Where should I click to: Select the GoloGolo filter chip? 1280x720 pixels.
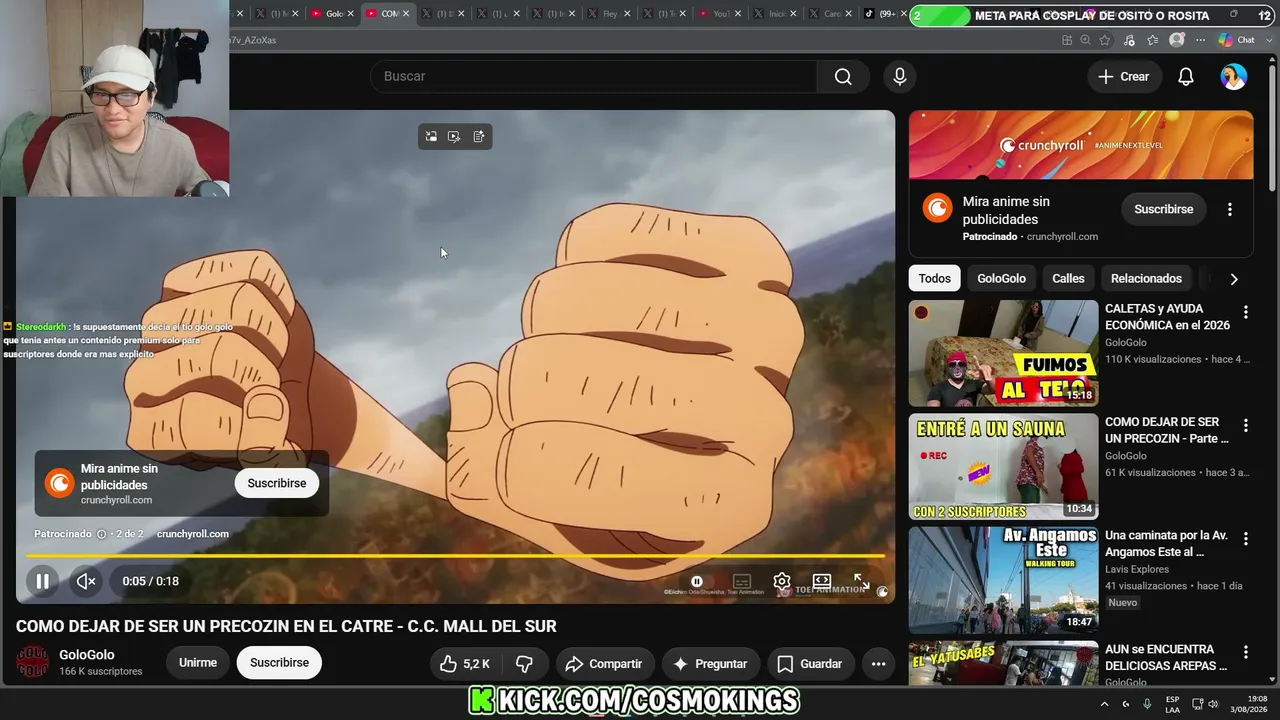(x=1001, y=279)
